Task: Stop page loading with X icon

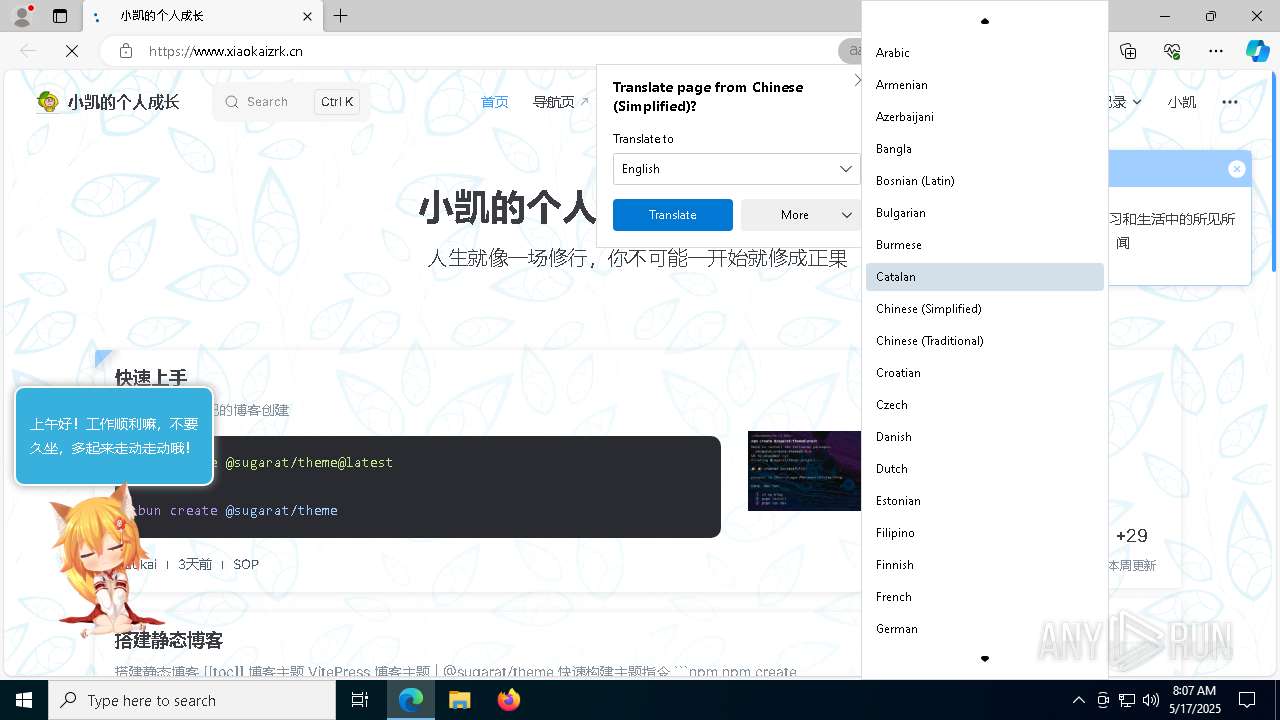Action: [72, 51]
